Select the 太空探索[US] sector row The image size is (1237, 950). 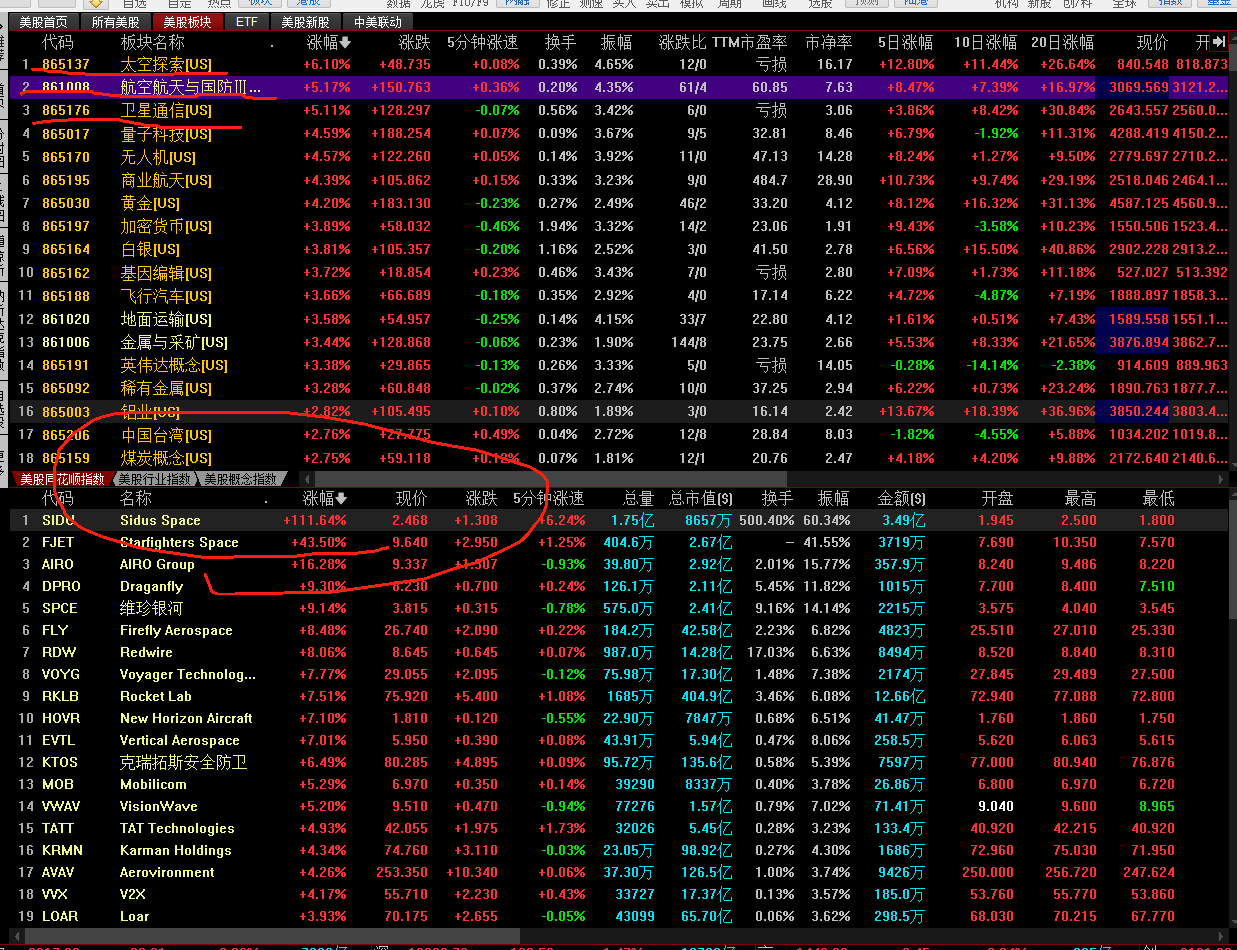pyautogui.click(x=618, y=64)
